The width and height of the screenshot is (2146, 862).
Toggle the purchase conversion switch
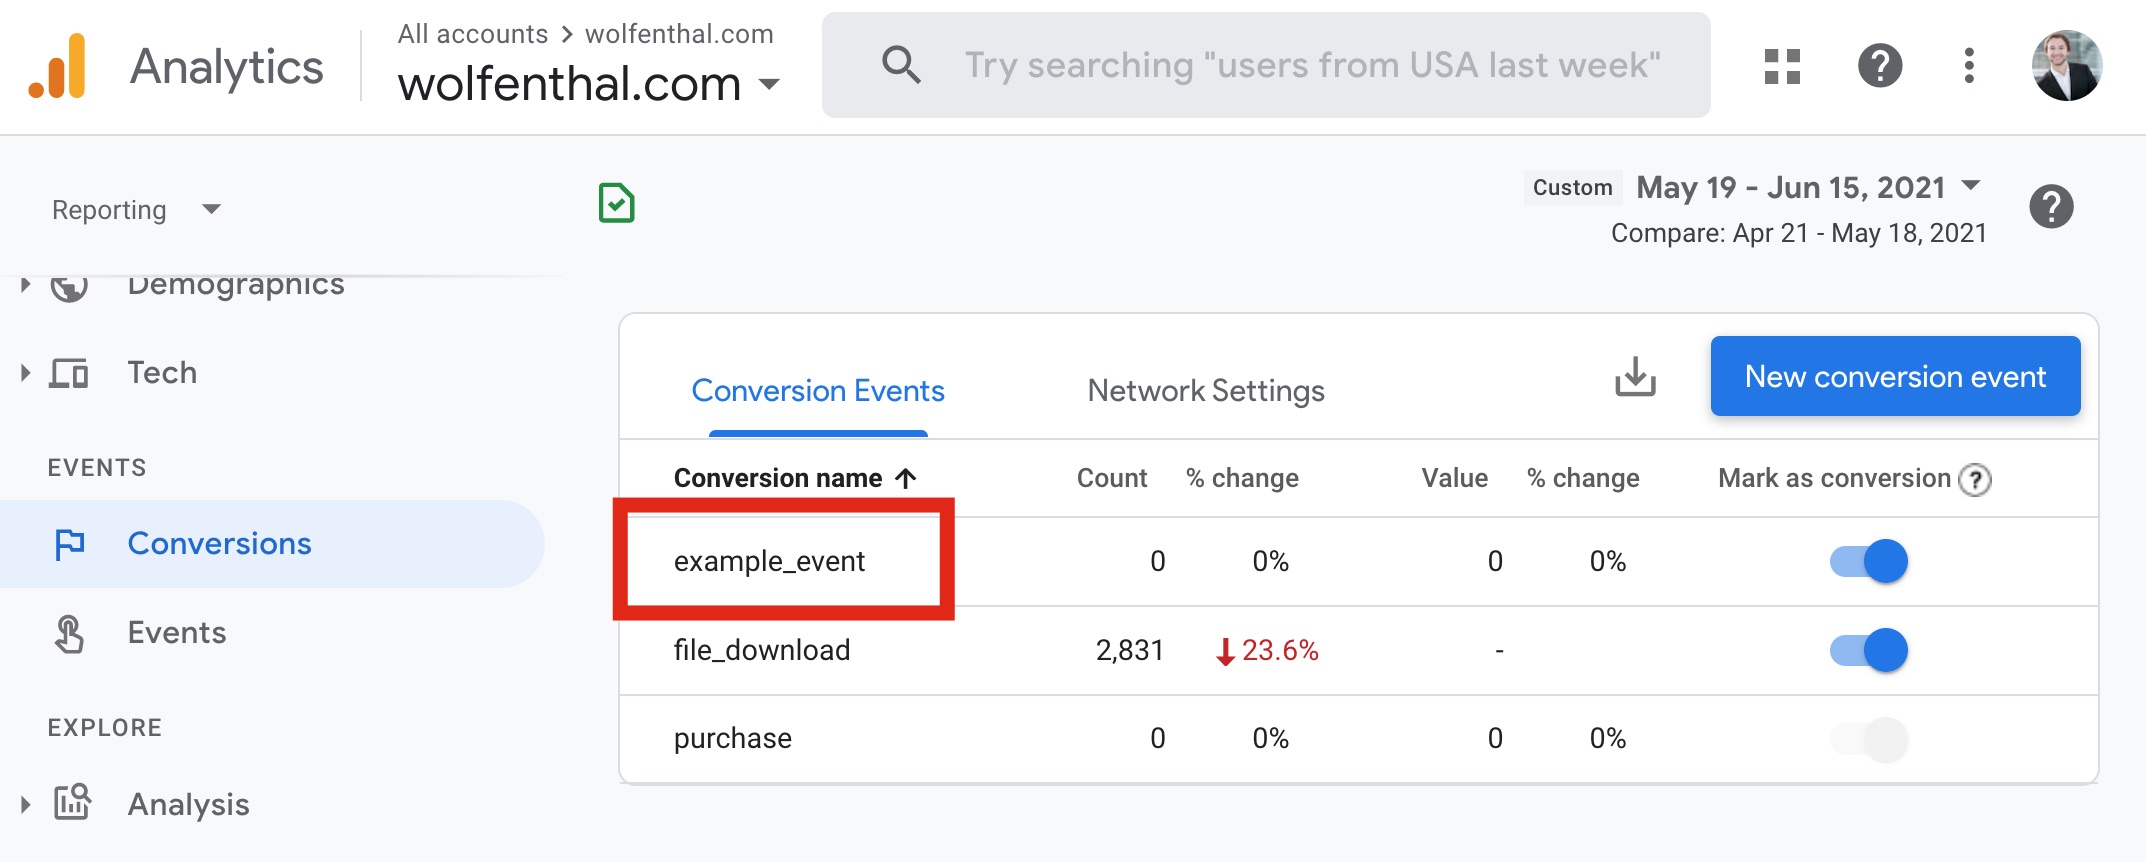tap(1869, 739)
